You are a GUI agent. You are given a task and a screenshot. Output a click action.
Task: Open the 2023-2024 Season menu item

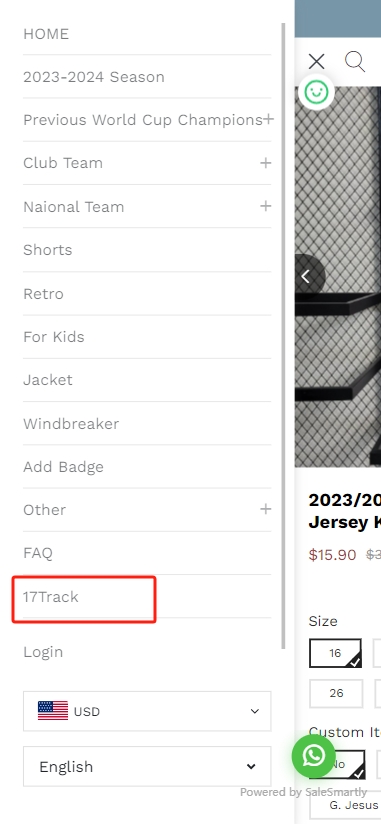(94, 77)
